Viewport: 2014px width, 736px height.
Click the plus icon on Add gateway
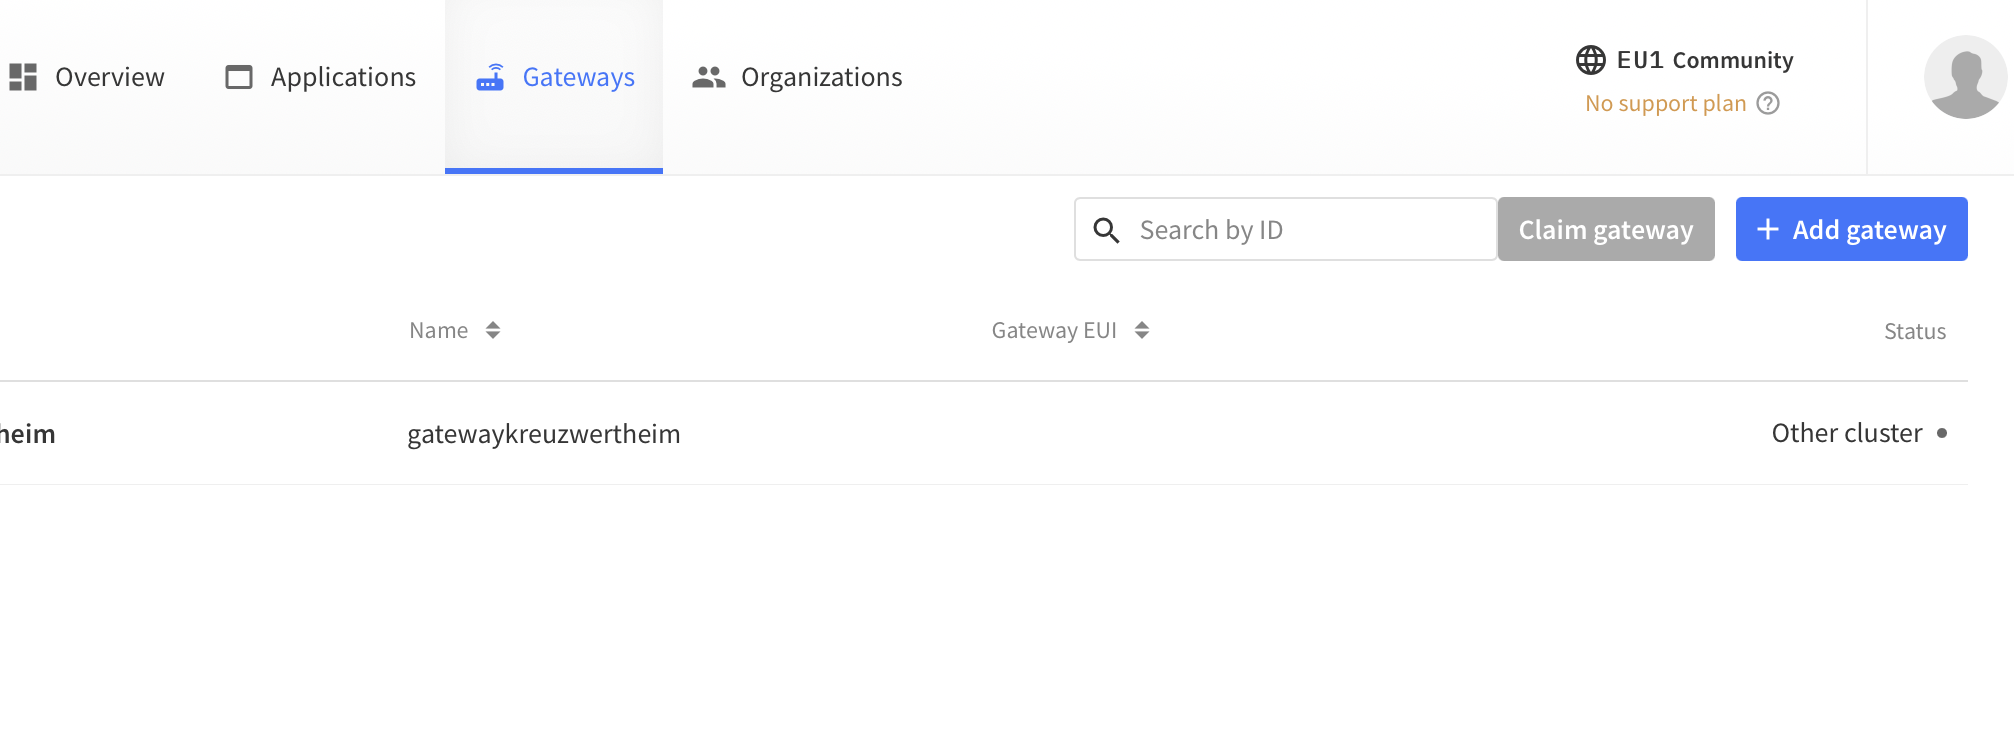pos(1768,229)
